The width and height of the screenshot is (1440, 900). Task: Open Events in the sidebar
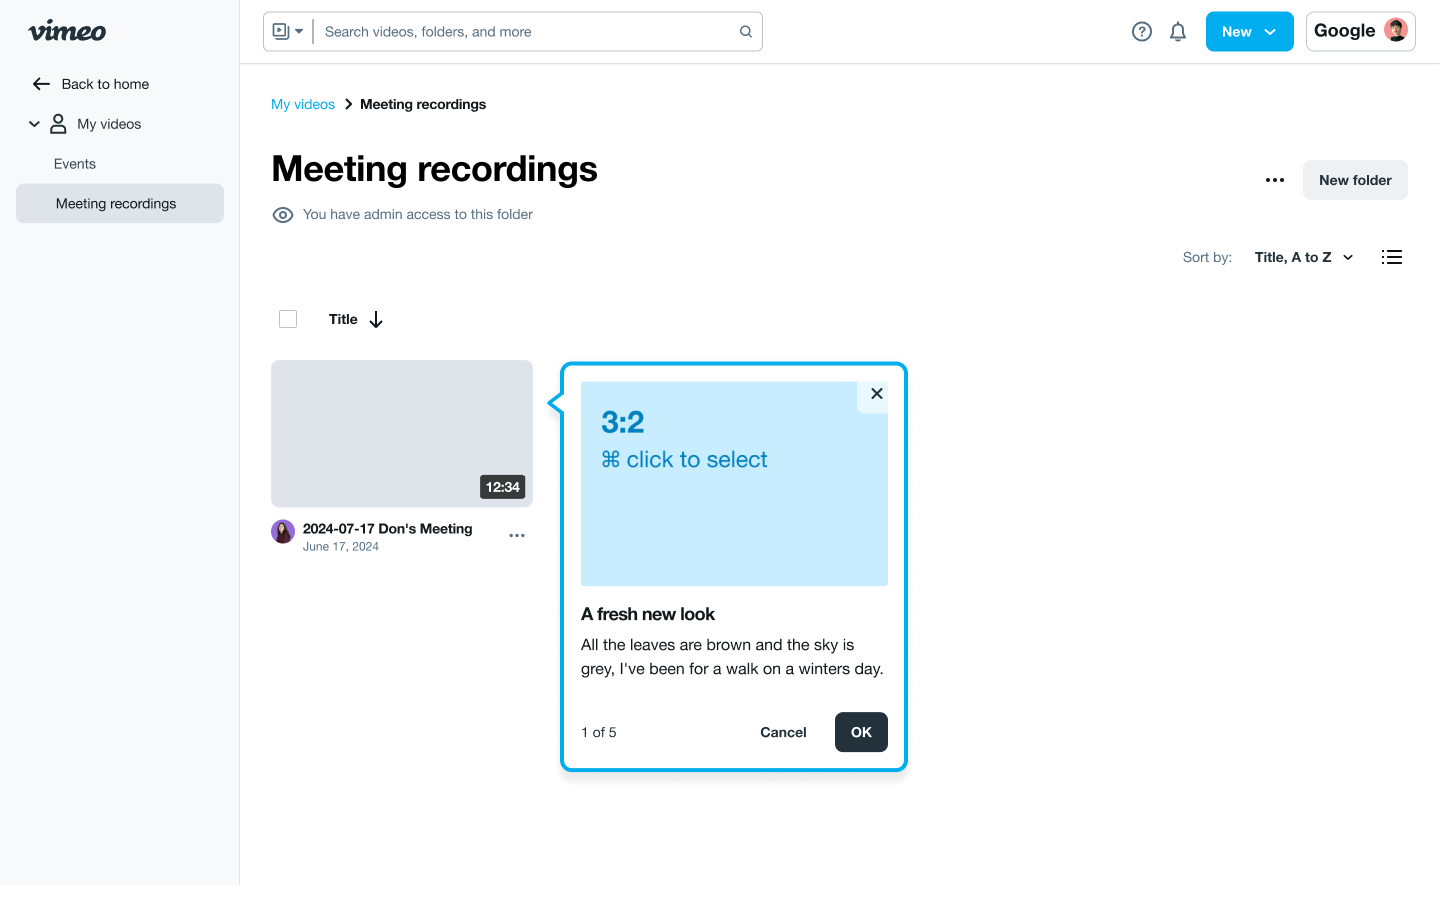coord(75,164)
